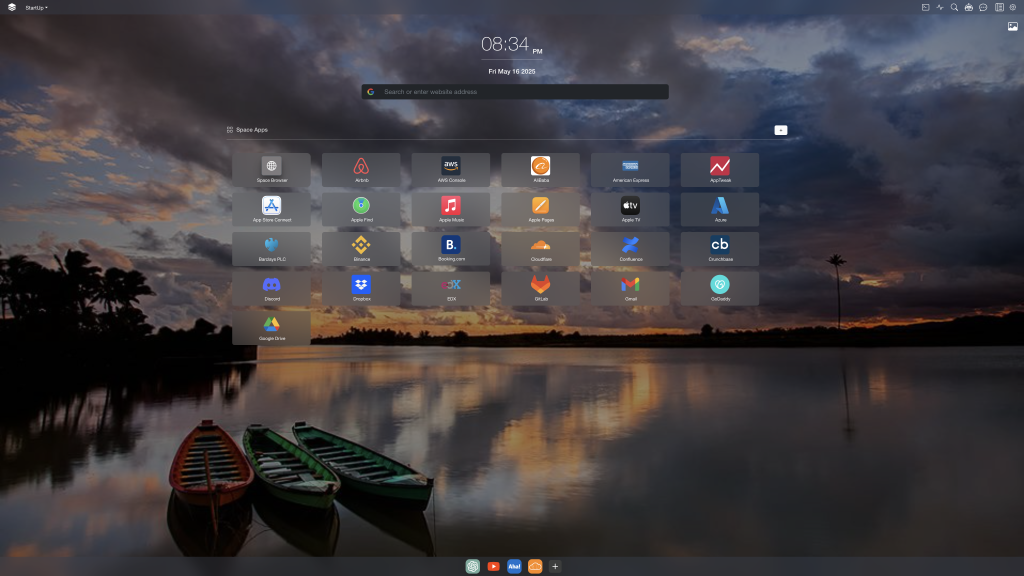Click the 08:34 PM clock
Screen dimensions: 1024x576
(511, 45)
